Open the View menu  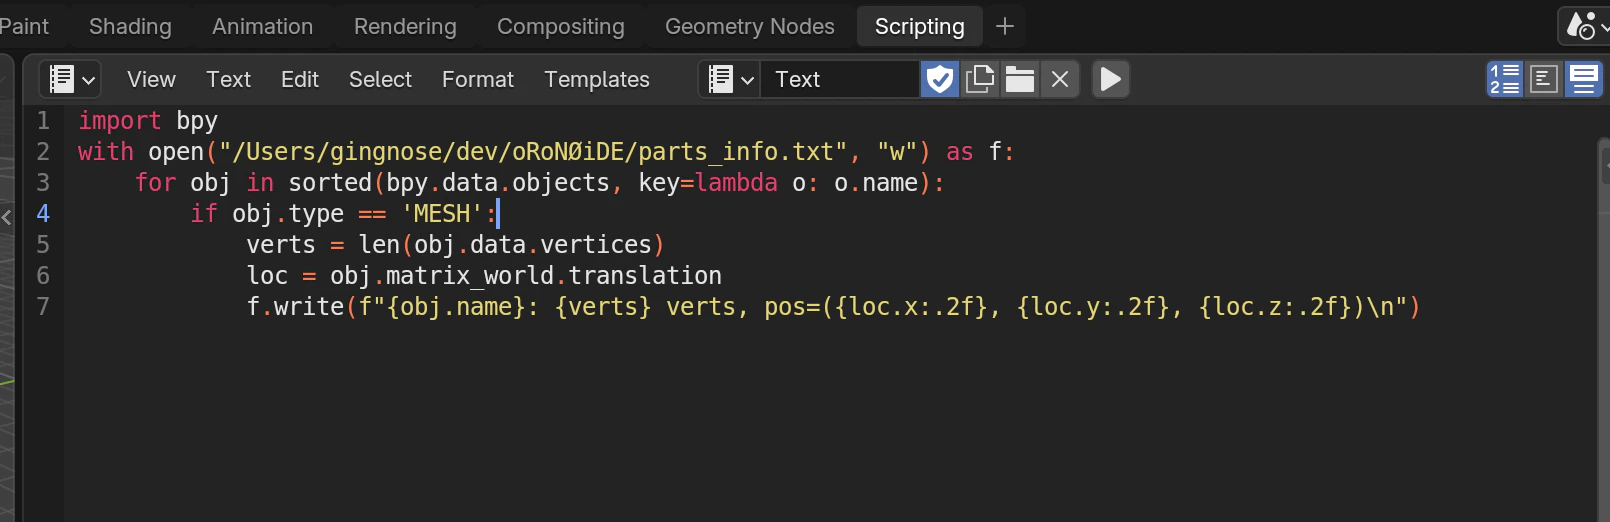[151, 79]
